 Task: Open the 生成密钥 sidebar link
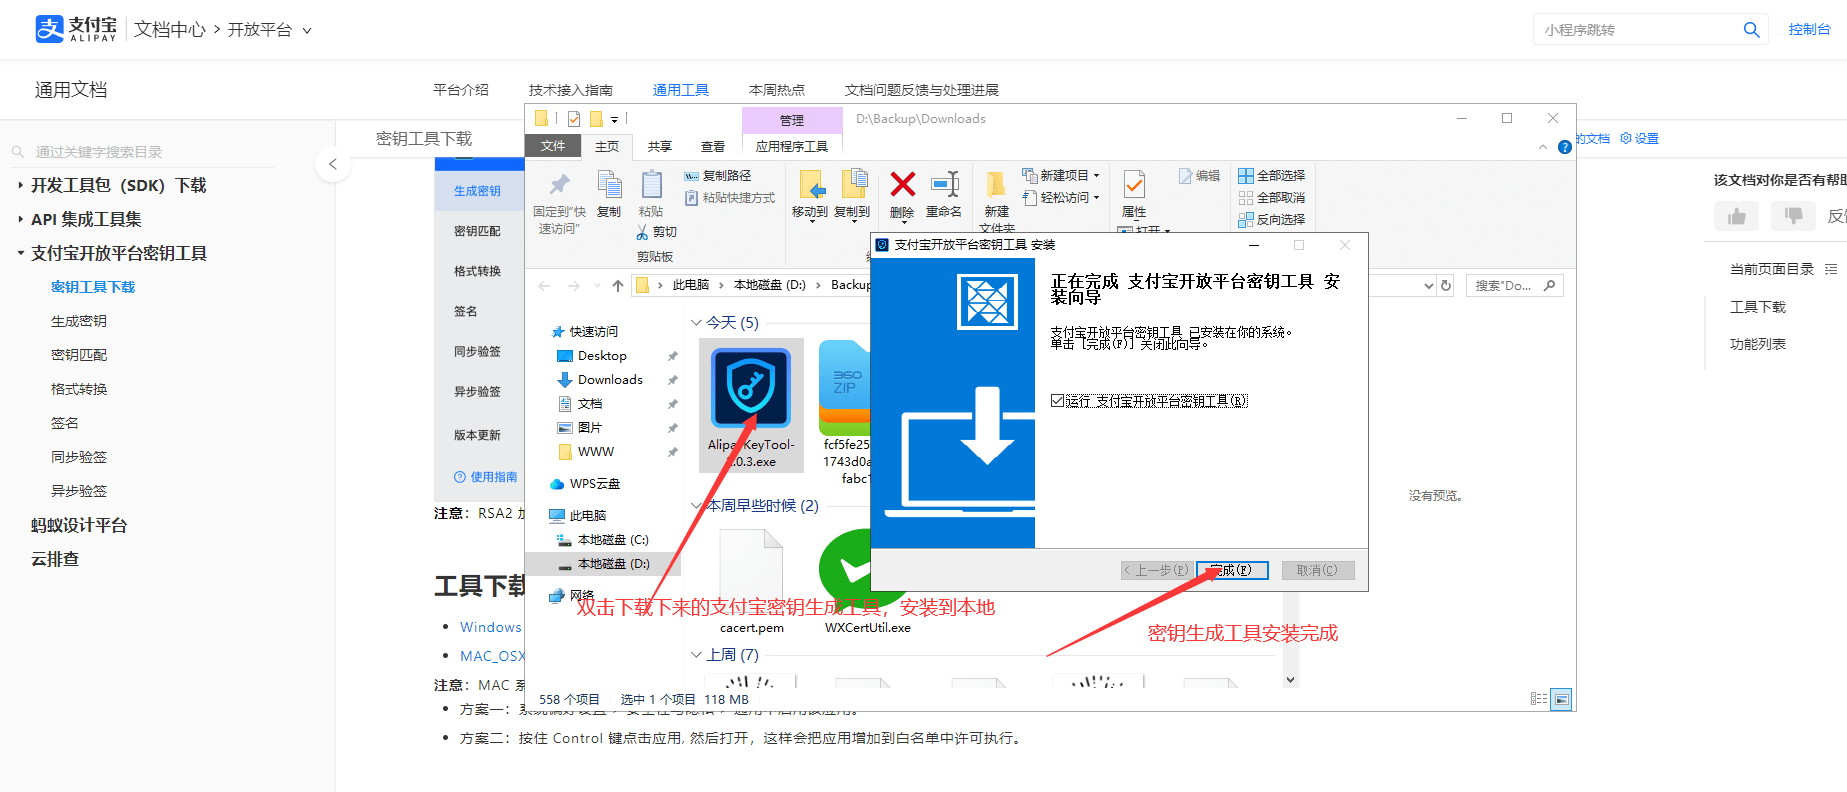pyautogui.click(x=79, y=321)
